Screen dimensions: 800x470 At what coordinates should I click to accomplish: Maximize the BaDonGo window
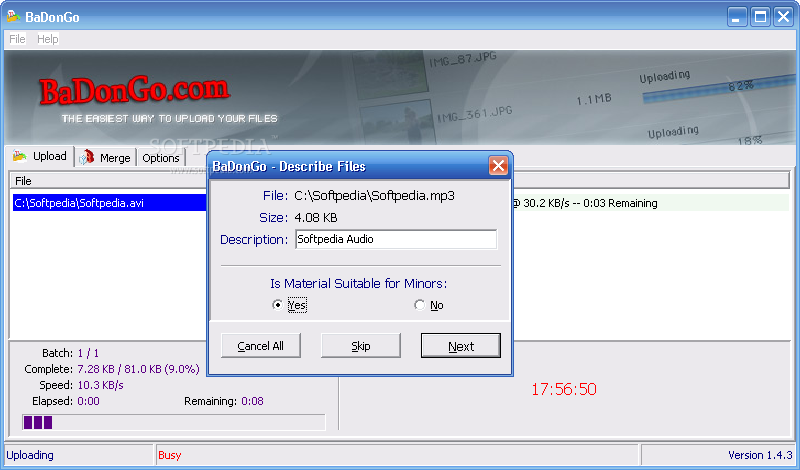click(x=760, y=17)
